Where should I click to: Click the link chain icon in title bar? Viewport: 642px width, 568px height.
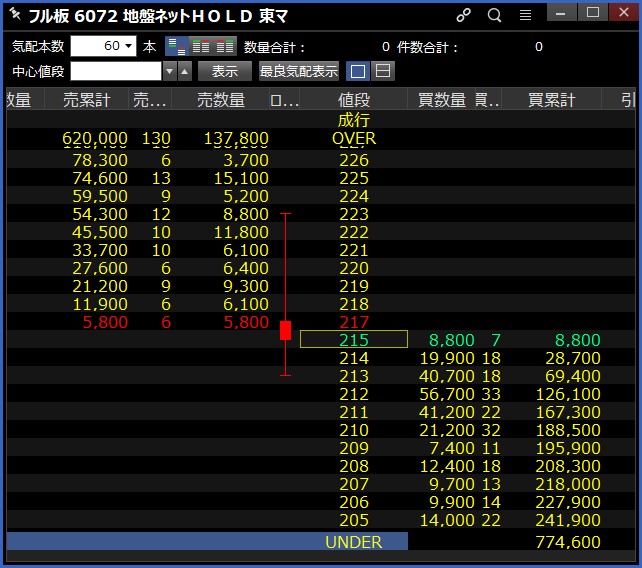point(463,15)
